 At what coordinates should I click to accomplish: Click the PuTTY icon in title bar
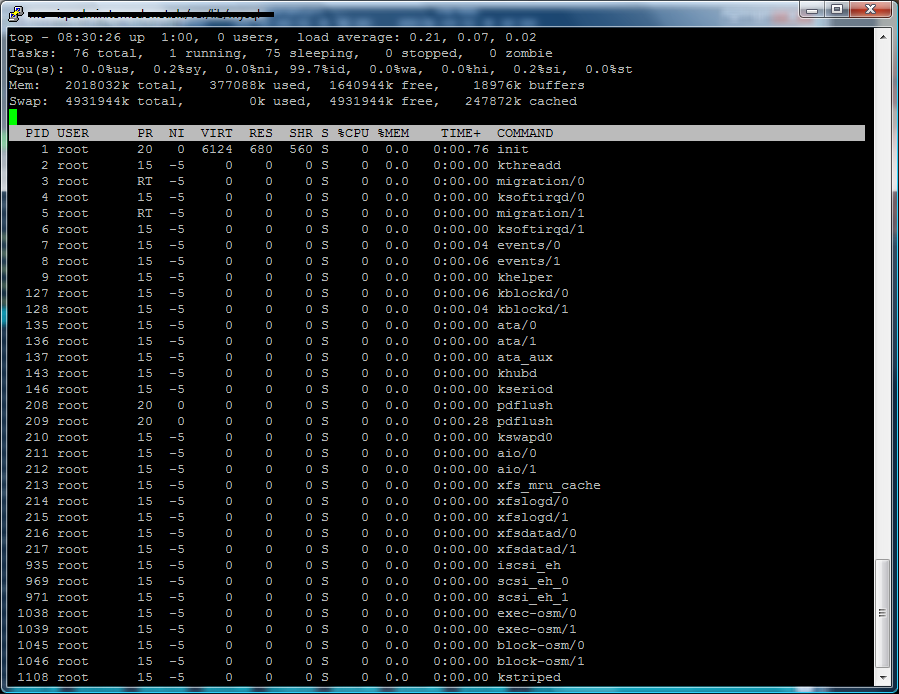click(x=17, y=13)
